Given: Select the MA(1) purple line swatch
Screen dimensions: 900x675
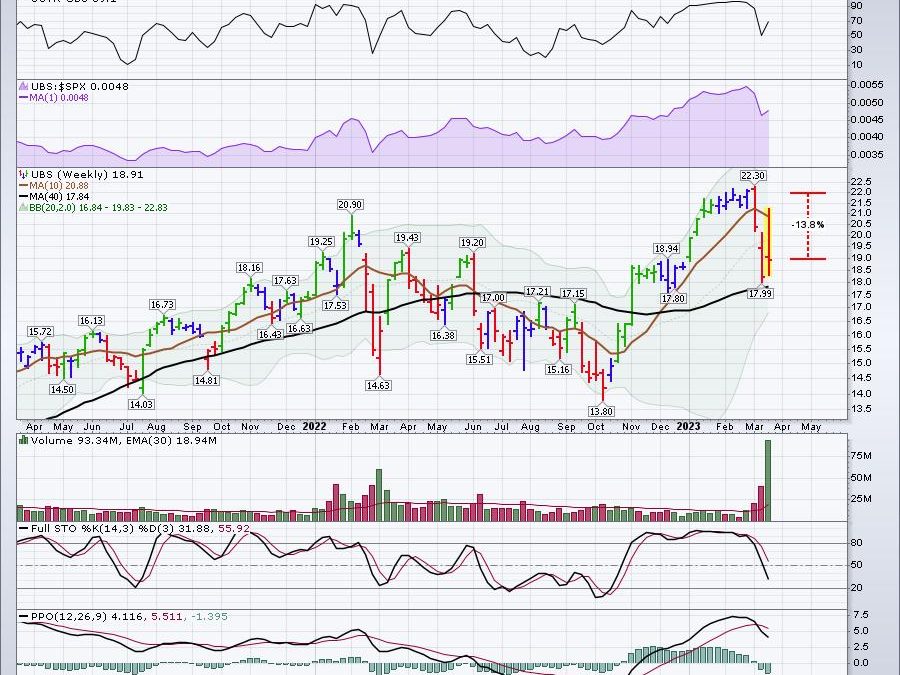Looking at the screenshot, I should [x=24, y=98].
